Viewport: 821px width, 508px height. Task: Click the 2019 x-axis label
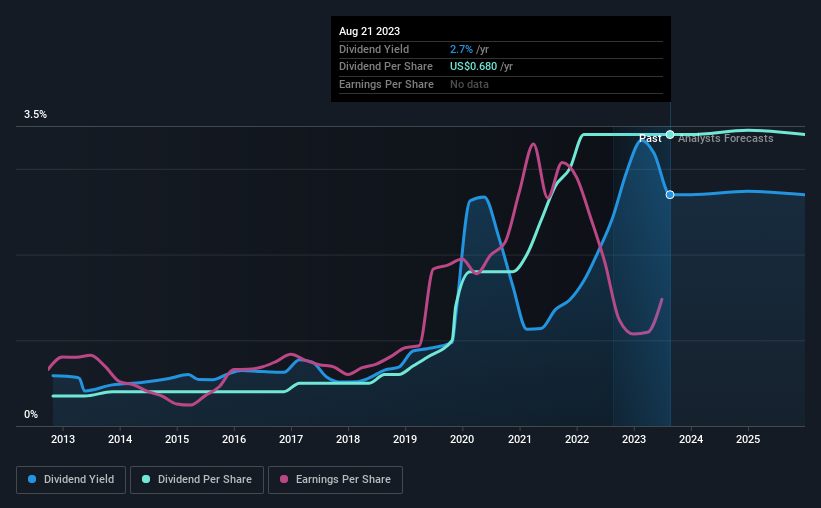click(x=405, y=439)
